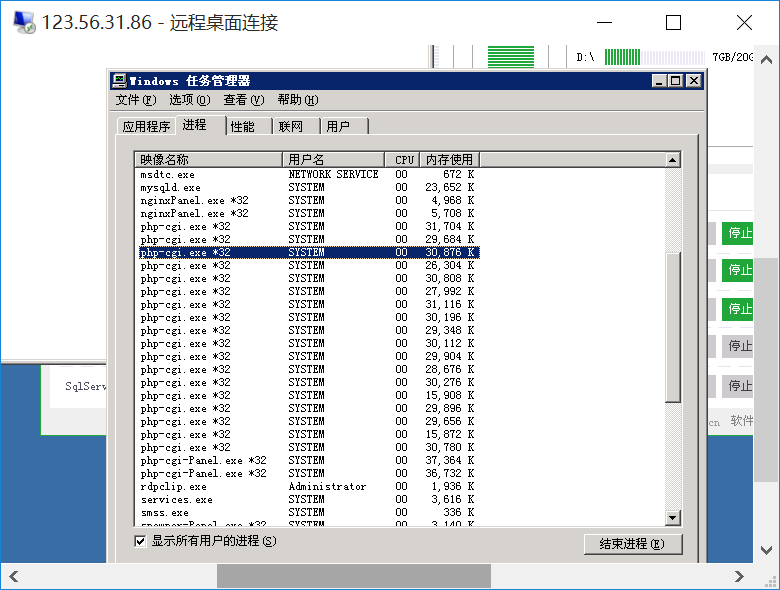Select the smss.exe process row
The image size is (780, 590).
[307, 512]
